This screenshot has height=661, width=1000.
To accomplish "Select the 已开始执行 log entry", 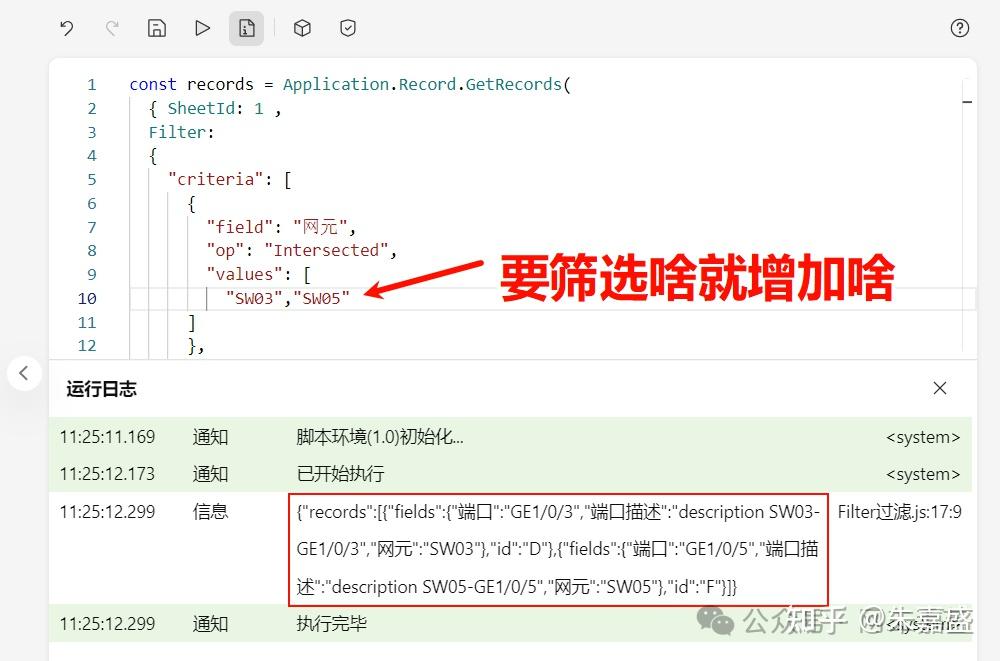I will (x=510, y=473).
